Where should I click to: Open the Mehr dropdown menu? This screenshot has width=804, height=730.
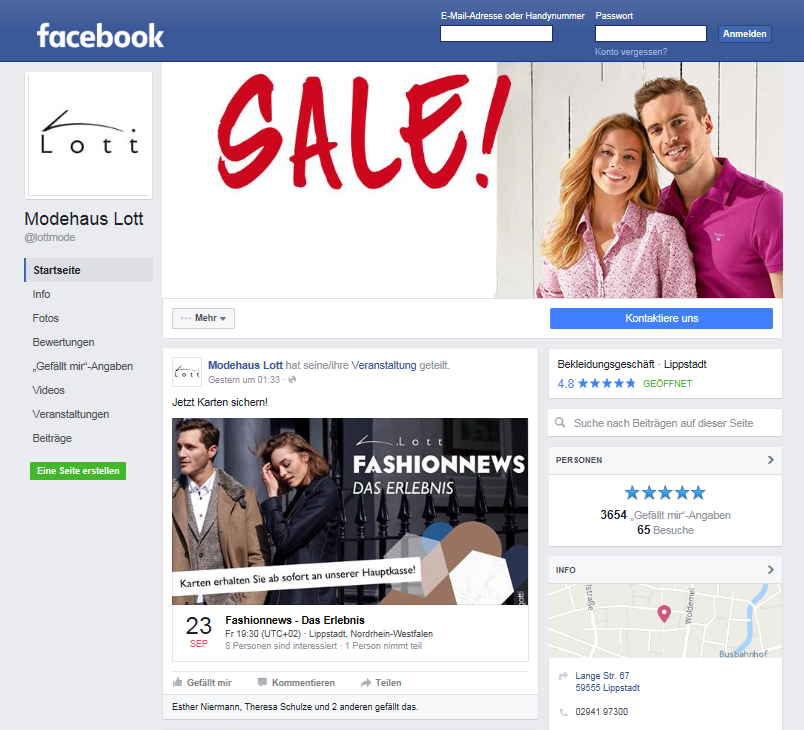tap(203, 318)
